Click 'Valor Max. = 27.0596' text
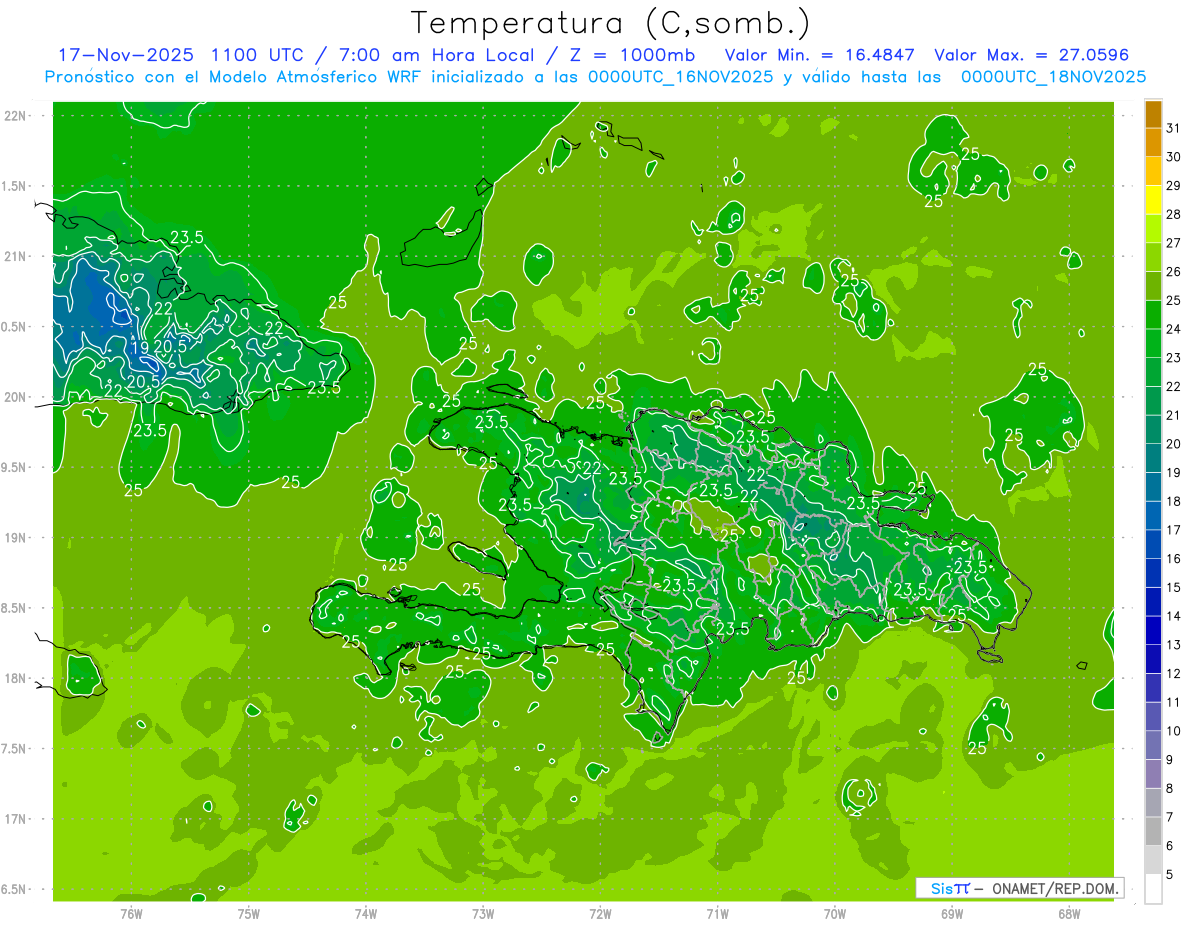 click(1032, 55)
